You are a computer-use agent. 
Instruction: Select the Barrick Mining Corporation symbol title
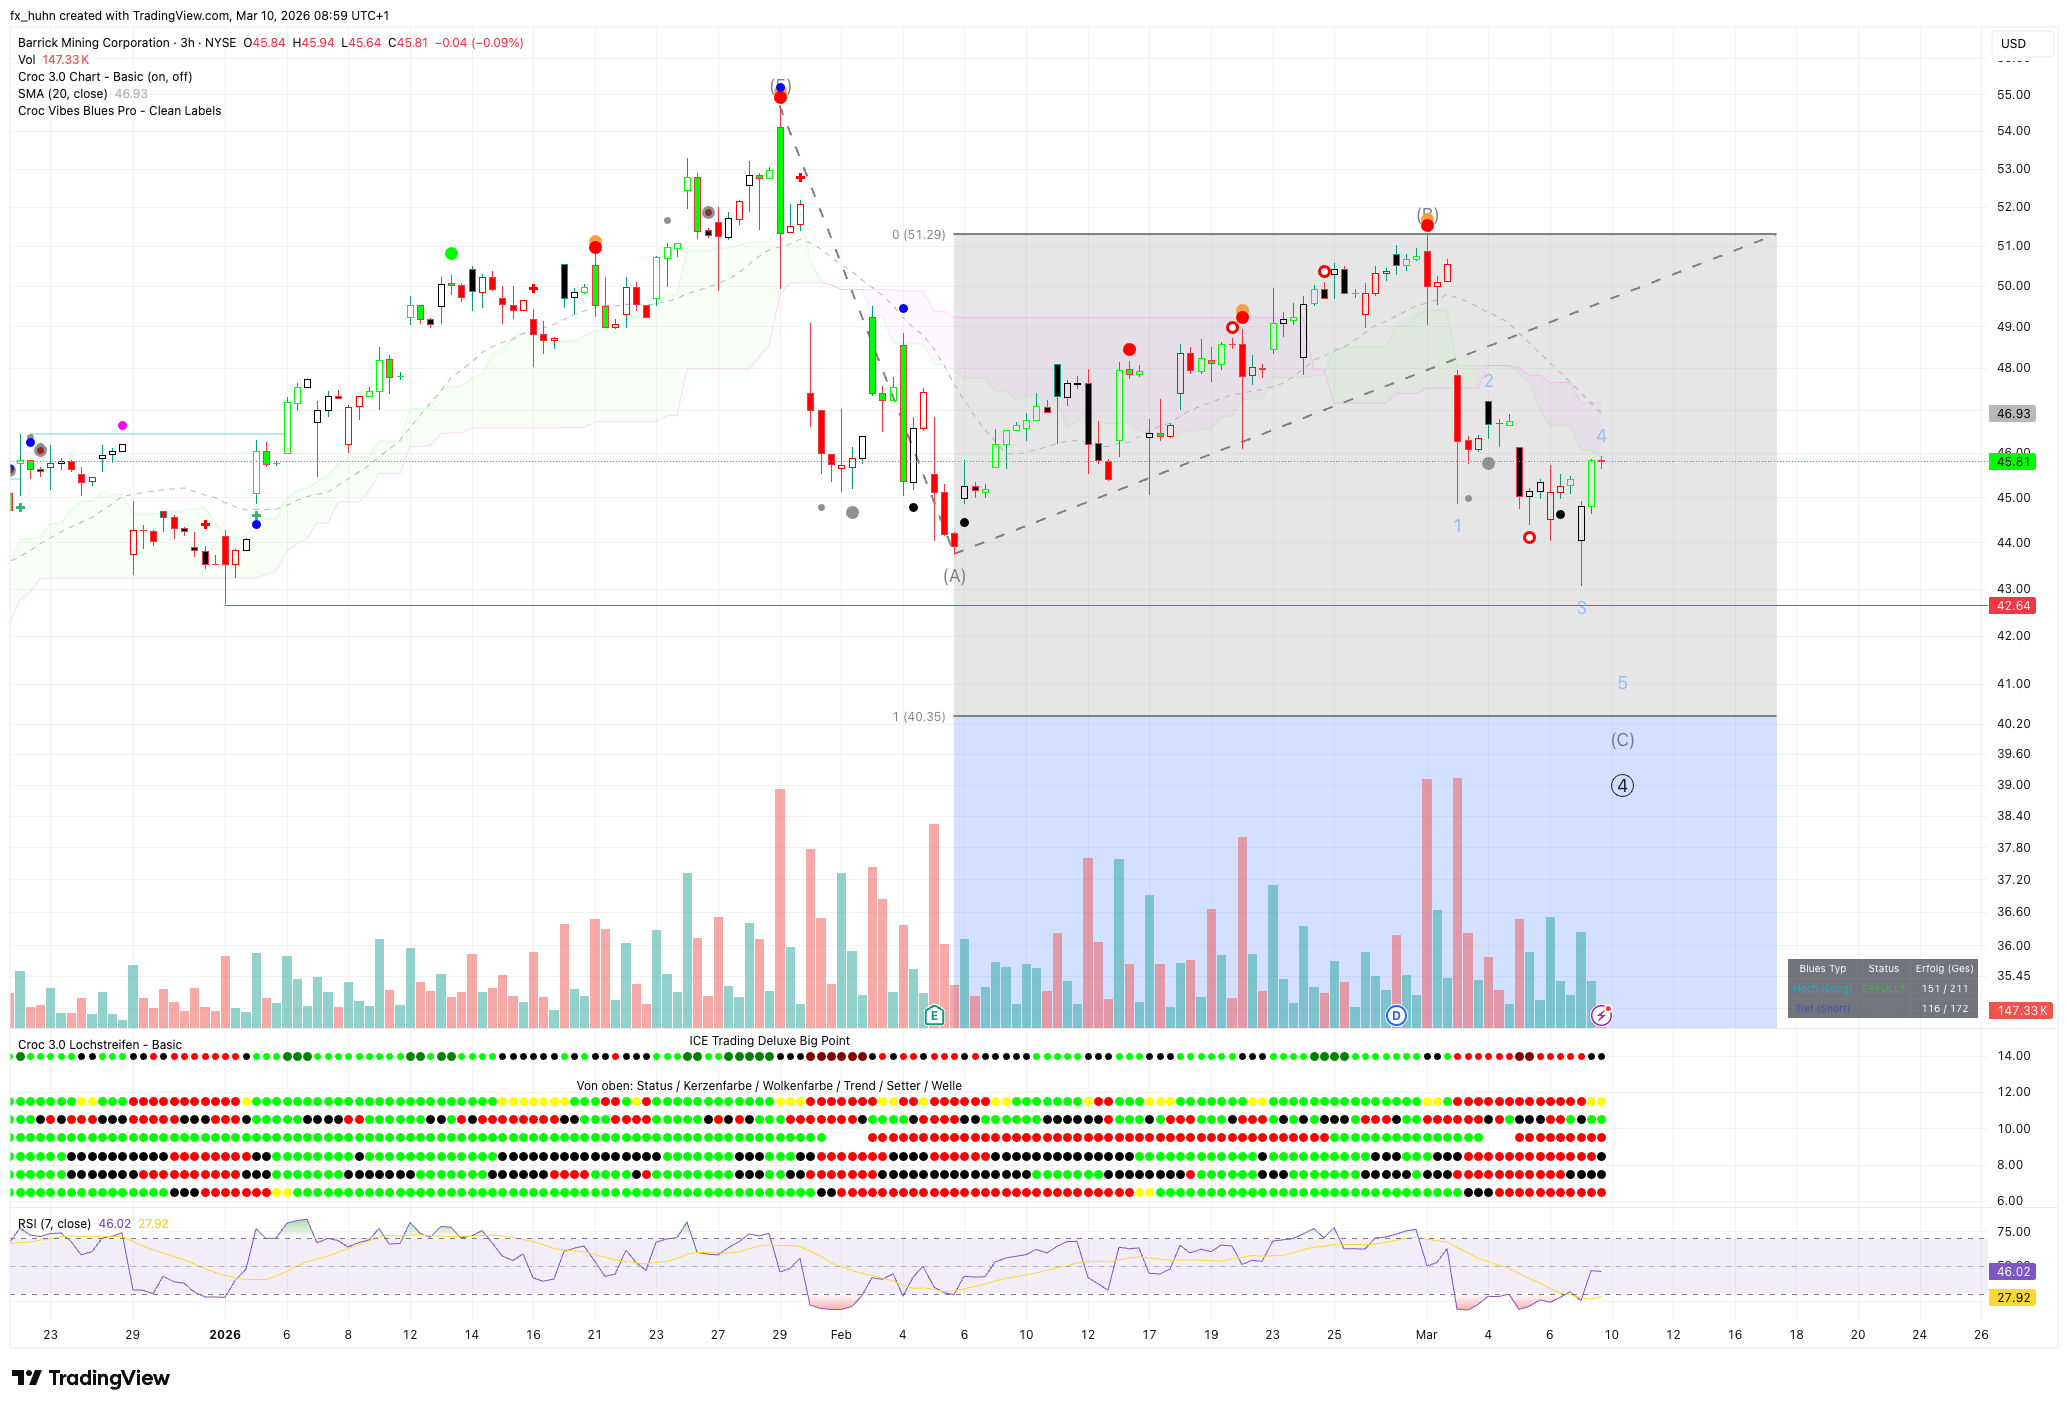click(x=94, y=43)
